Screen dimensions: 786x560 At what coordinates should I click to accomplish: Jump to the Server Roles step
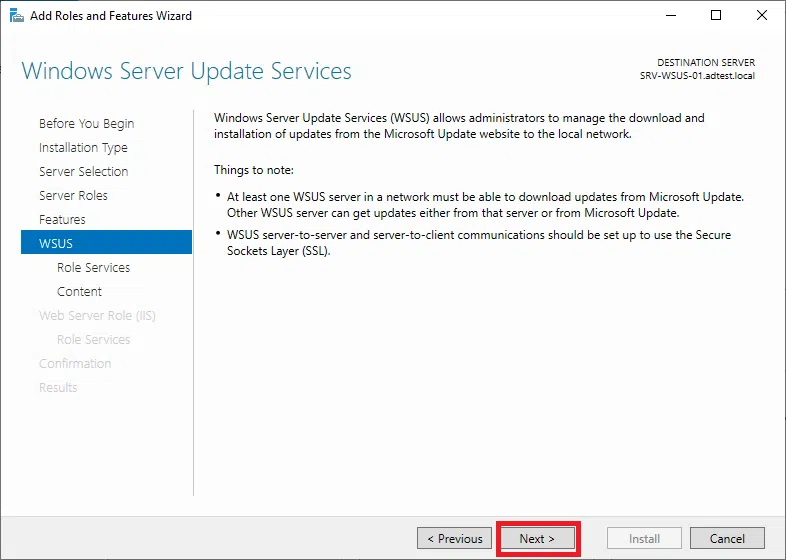coord(73,196)
